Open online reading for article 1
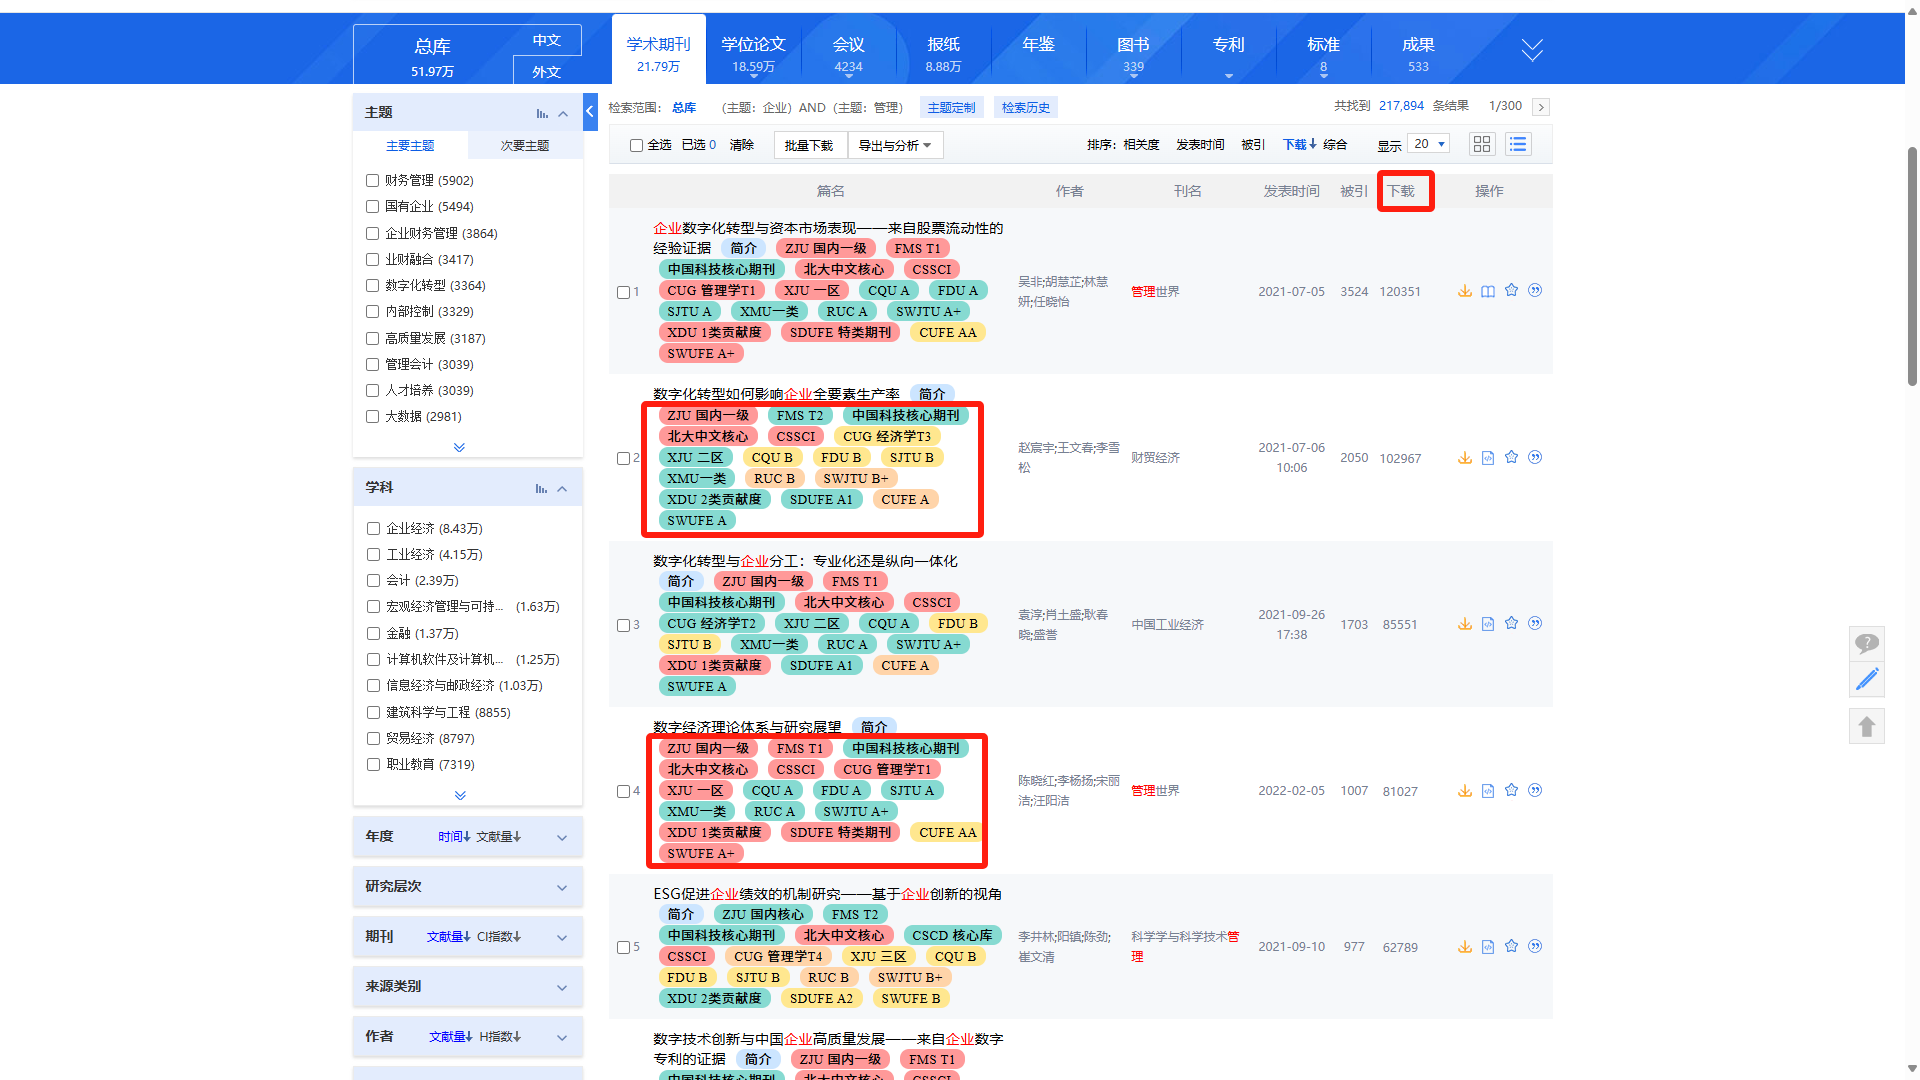Viewport: 1920px width, 1080px height. point(1488,291)
